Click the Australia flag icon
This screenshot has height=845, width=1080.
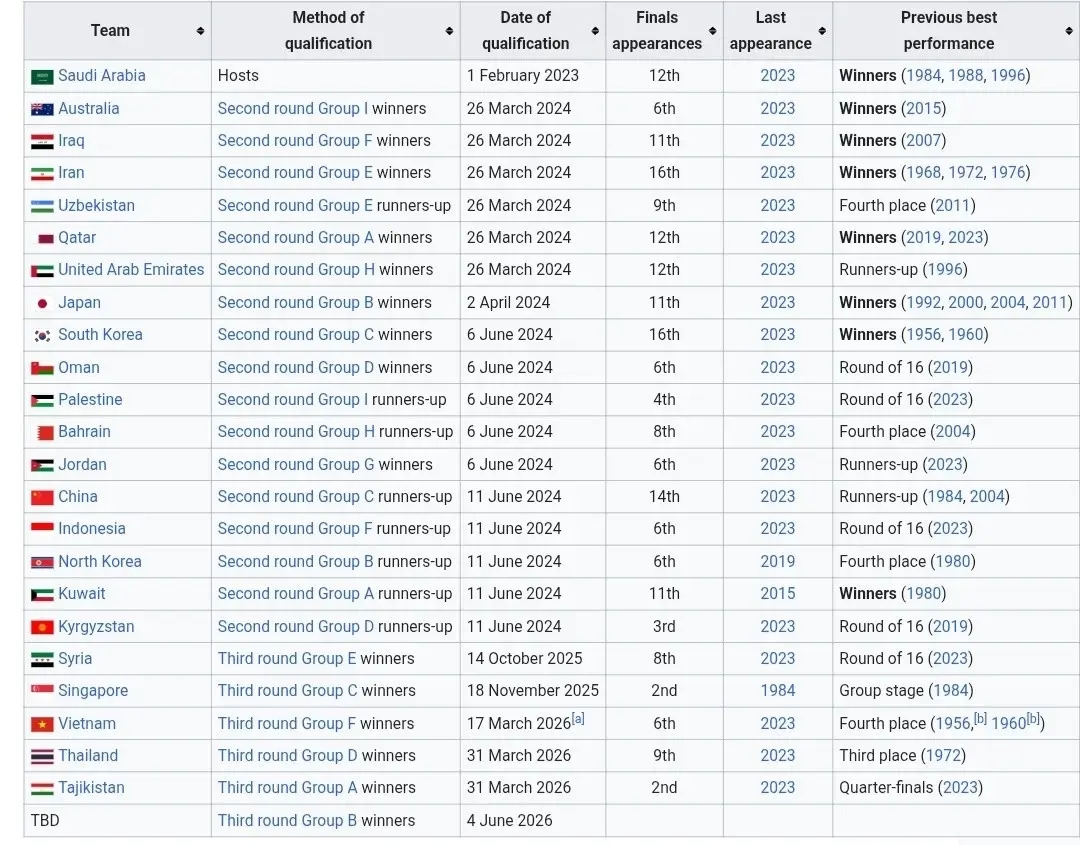coord(42,109)
